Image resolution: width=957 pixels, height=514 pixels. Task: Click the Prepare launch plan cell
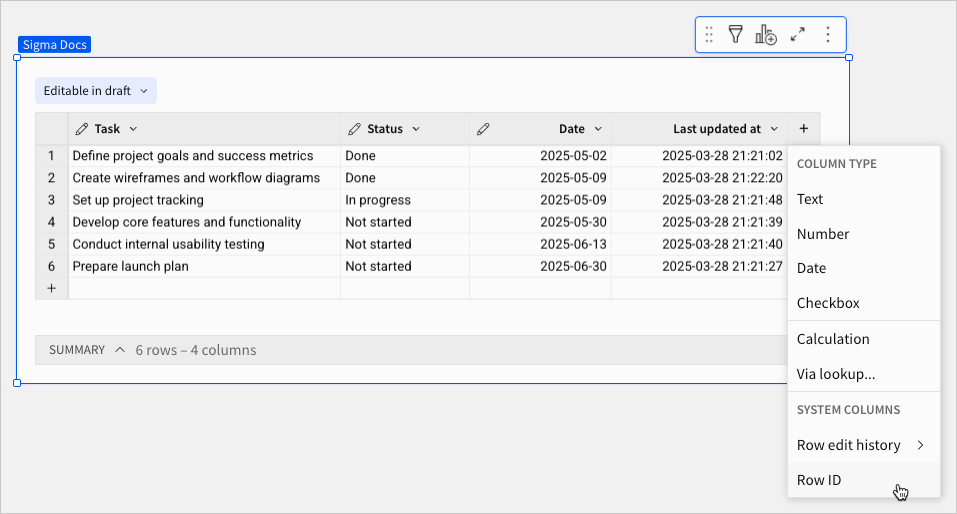tap(130, 267)
